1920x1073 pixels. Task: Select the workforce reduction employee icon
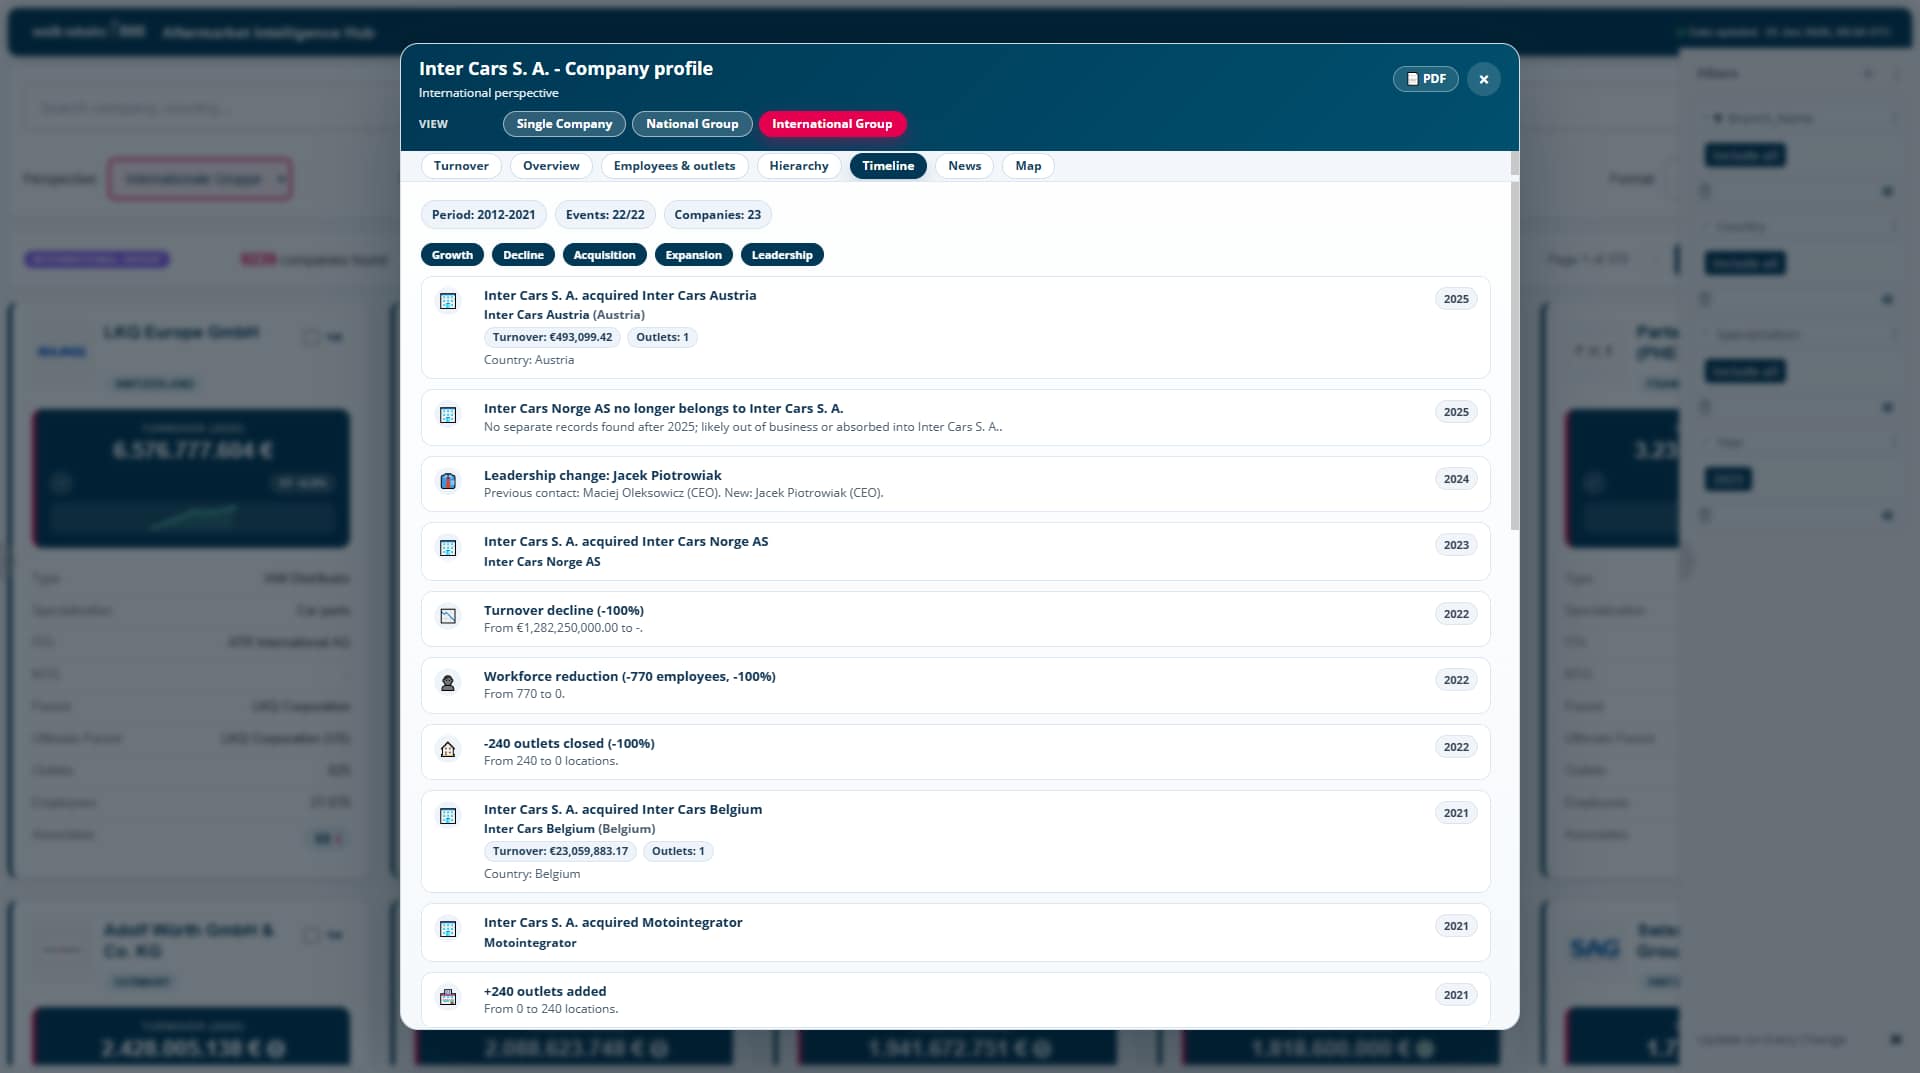(448, 683)
